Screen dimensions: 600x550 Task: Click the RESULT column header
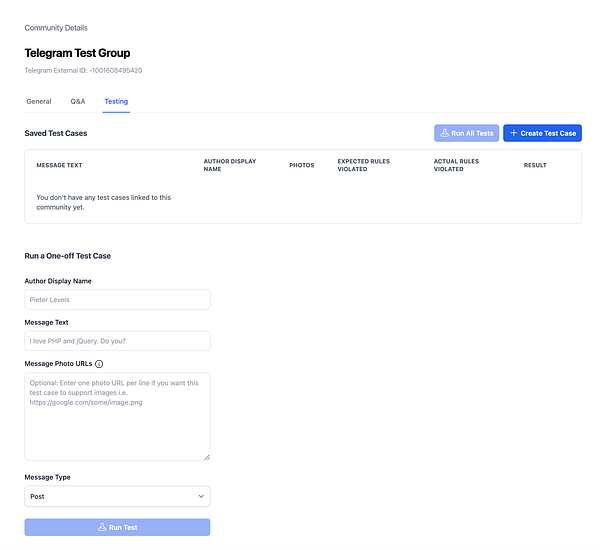point(535,165)
